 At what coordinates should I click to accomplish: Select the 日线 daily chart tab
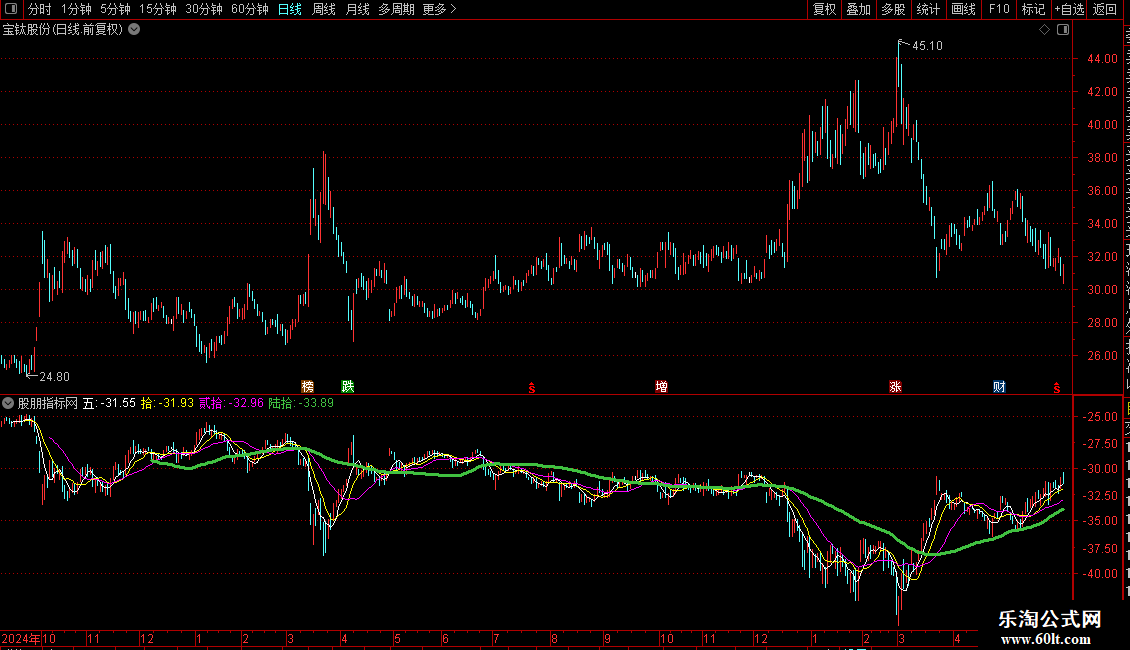(x=290, y=9)
